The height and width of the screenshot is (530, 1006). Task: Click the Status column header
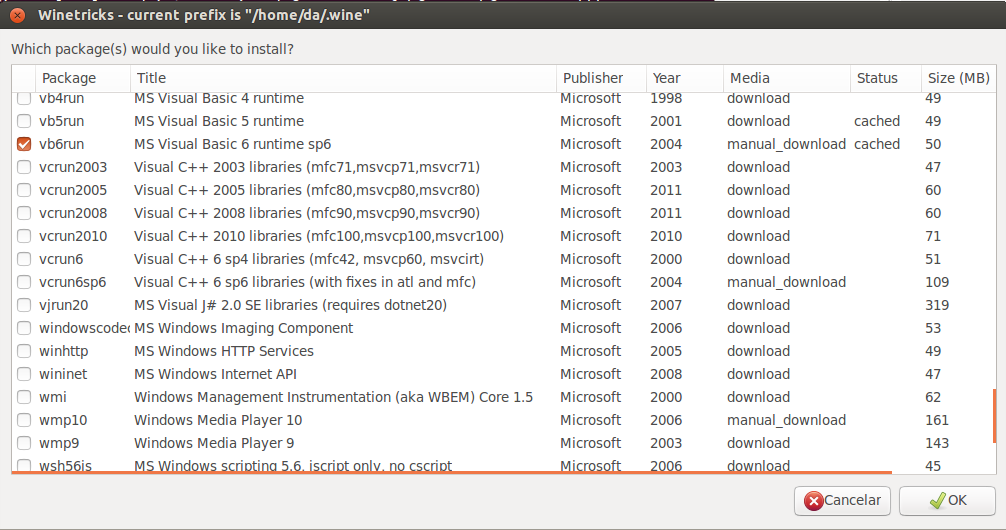885,78
